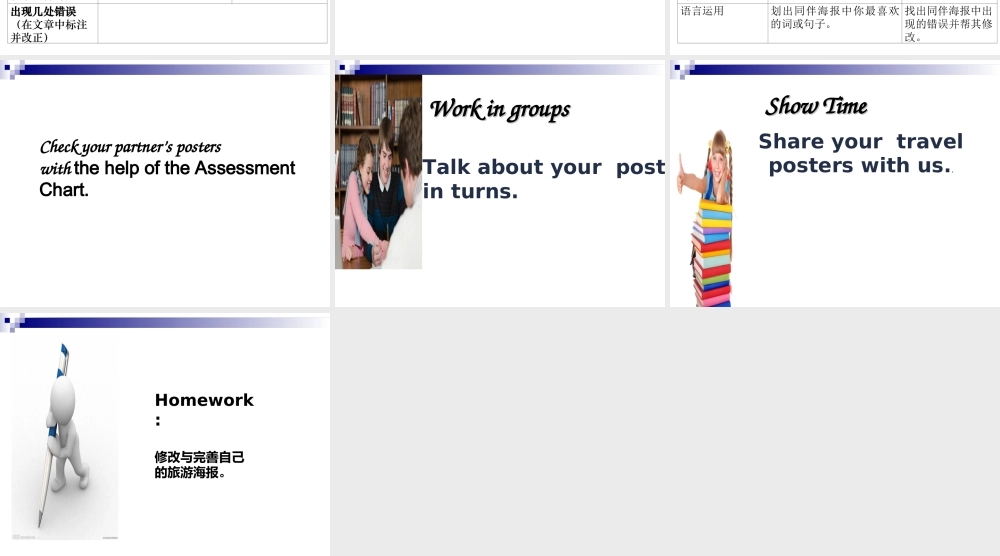Click the Chinese text 修改与完善自己的旅游海报
1000x556 pixels.
pos(199,464)
